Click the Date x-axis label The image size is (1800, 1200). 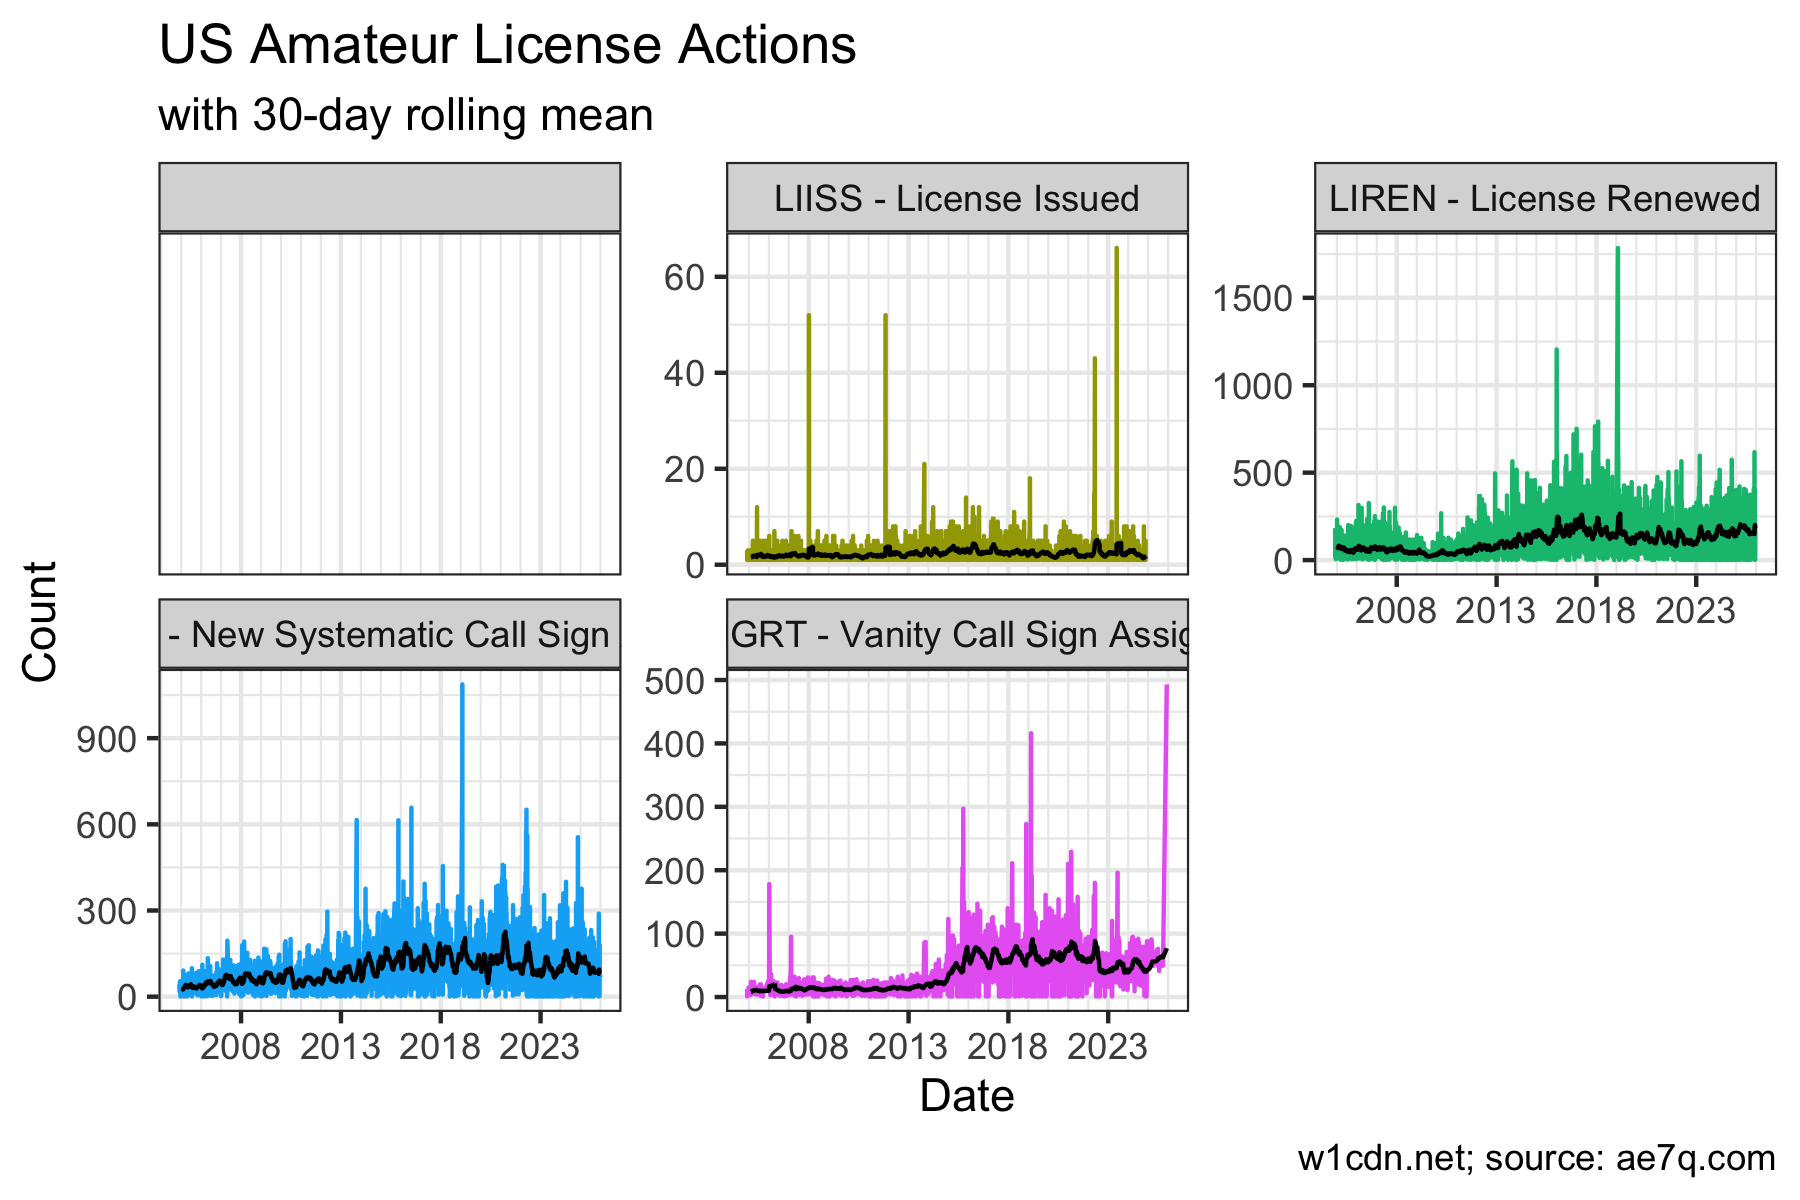(966, 1096)
